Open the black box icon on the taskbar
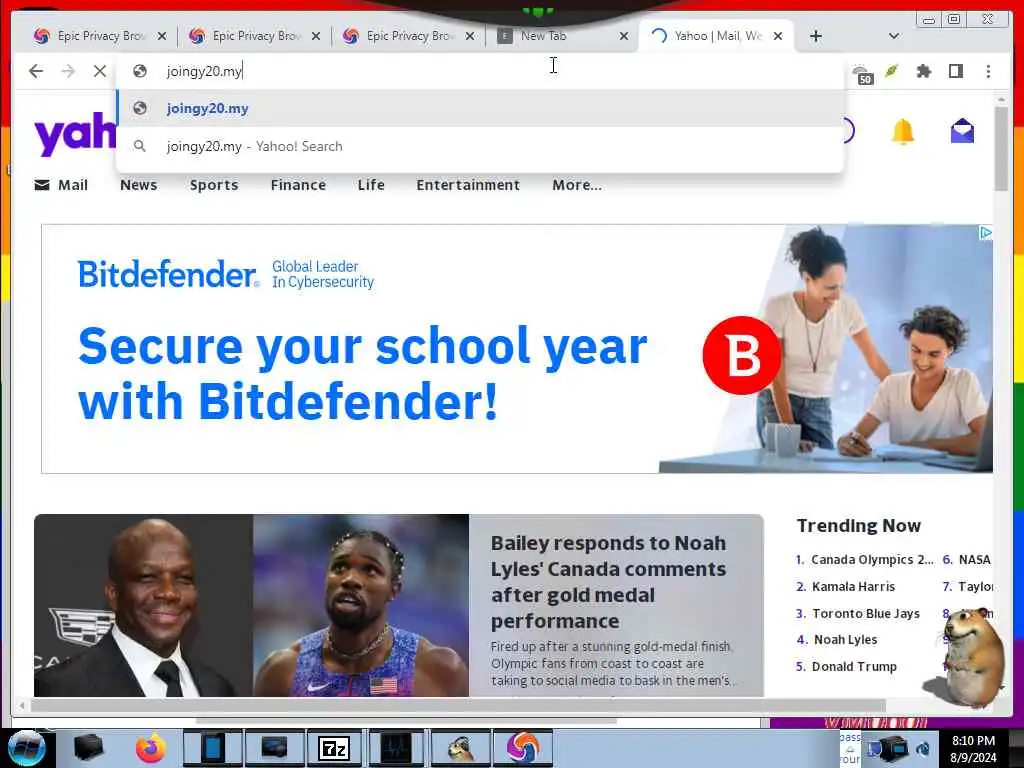1024x768 pixels. click(89, 748)
